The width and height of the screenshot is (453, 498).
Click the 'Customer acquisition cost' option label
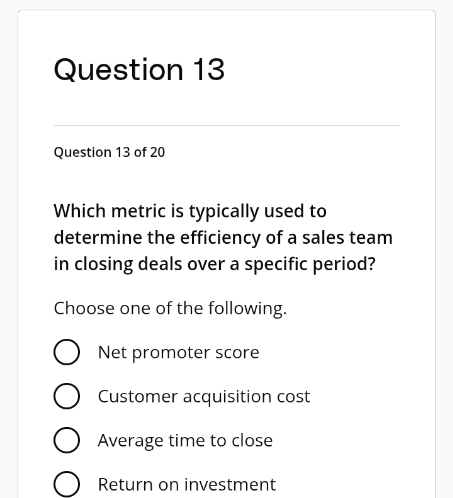tap(204, 397)
